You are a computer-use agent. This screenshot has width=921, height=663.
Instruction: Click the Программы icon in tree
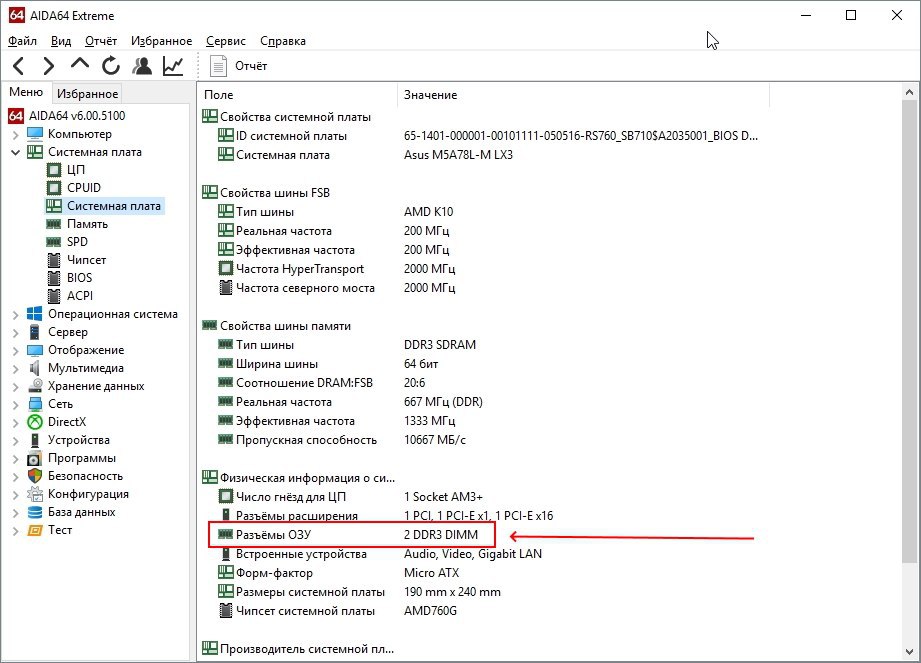pos(35,458)
